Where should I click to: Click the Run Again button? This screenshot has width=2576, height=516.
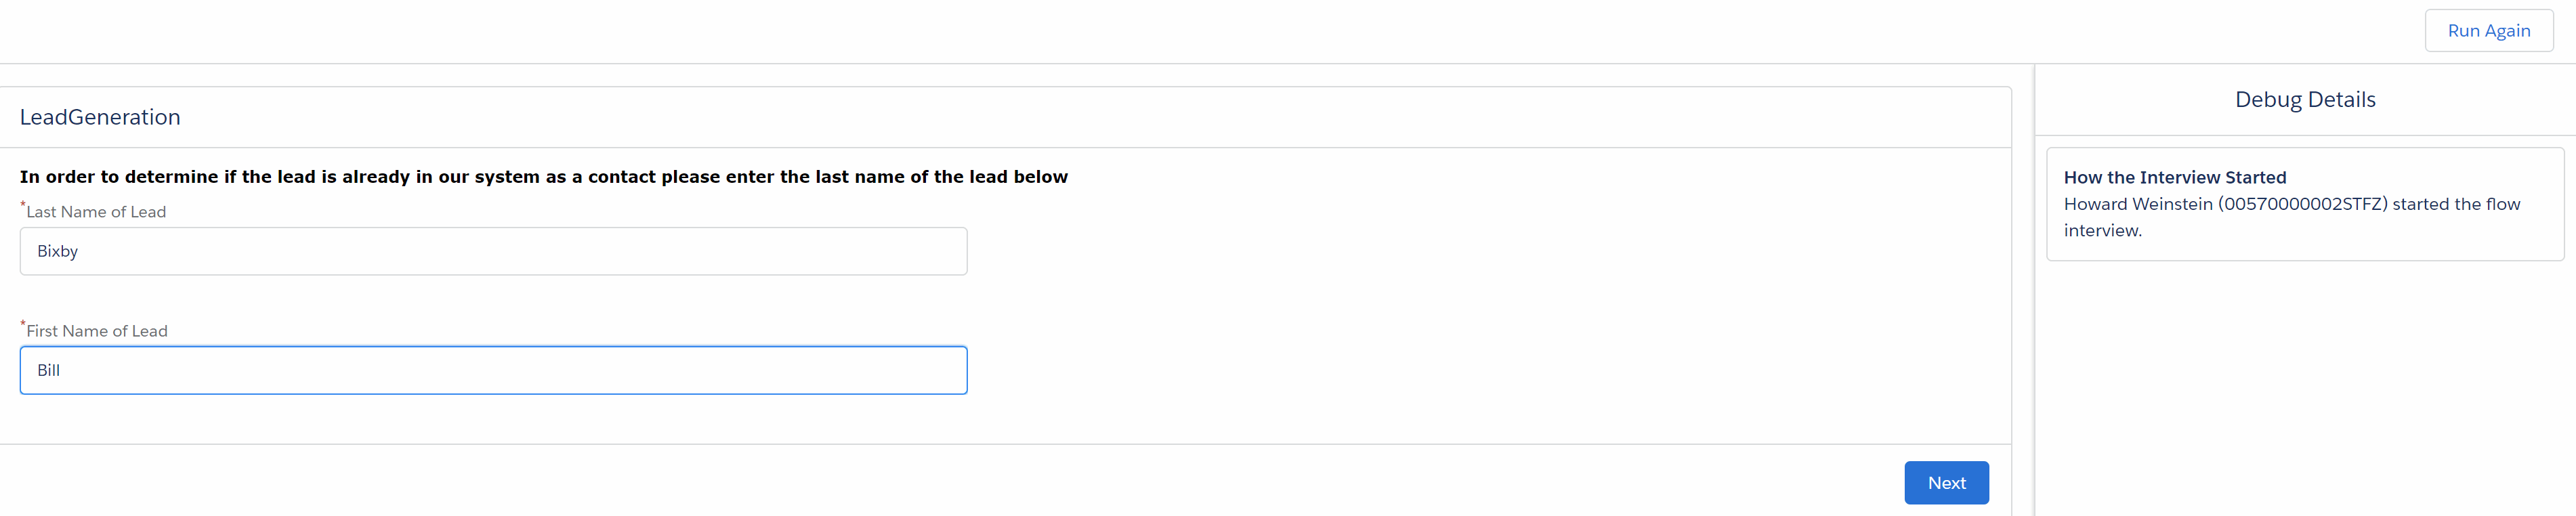(2488, 31)
